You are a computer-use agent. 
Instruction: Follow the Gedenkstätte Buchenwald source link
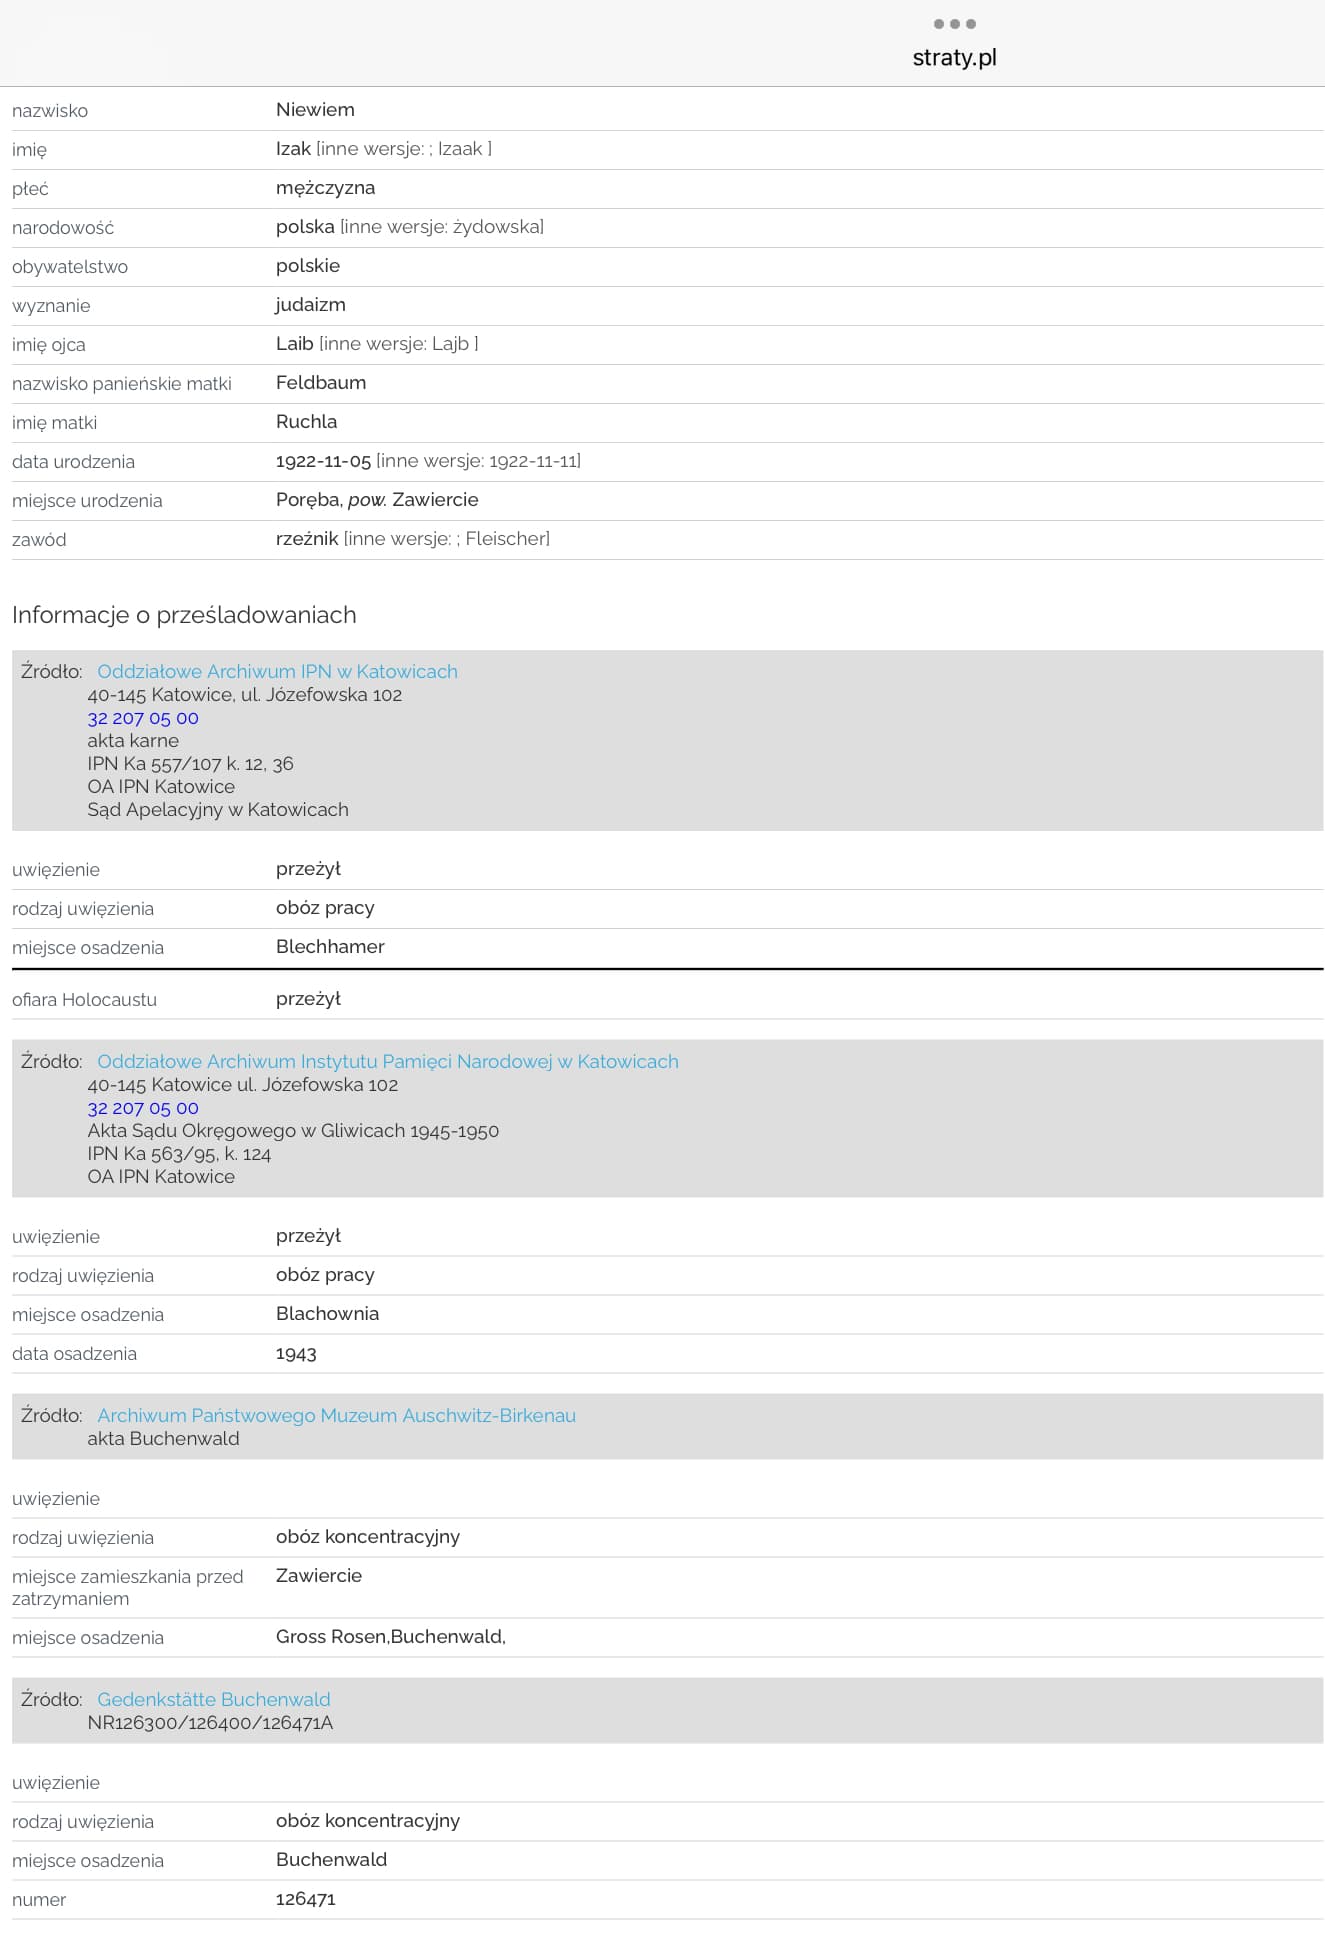tap(213, 1700)
